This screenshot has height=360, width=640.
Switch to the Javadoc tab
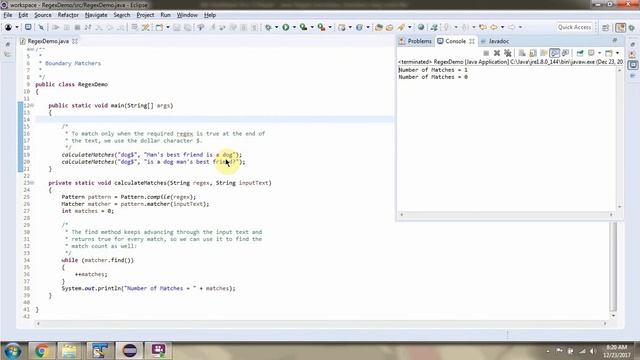tap(495, 41)
